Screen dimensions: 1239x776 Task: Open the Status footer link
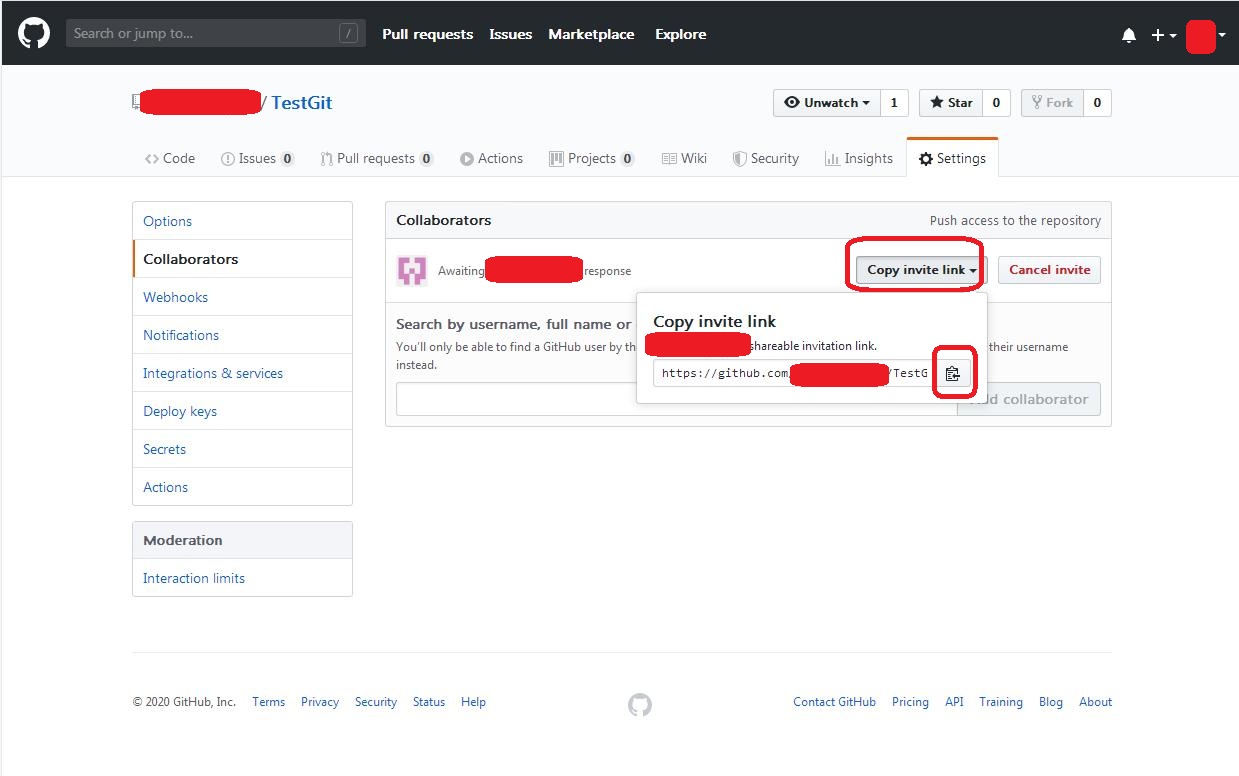click(429, 702)
